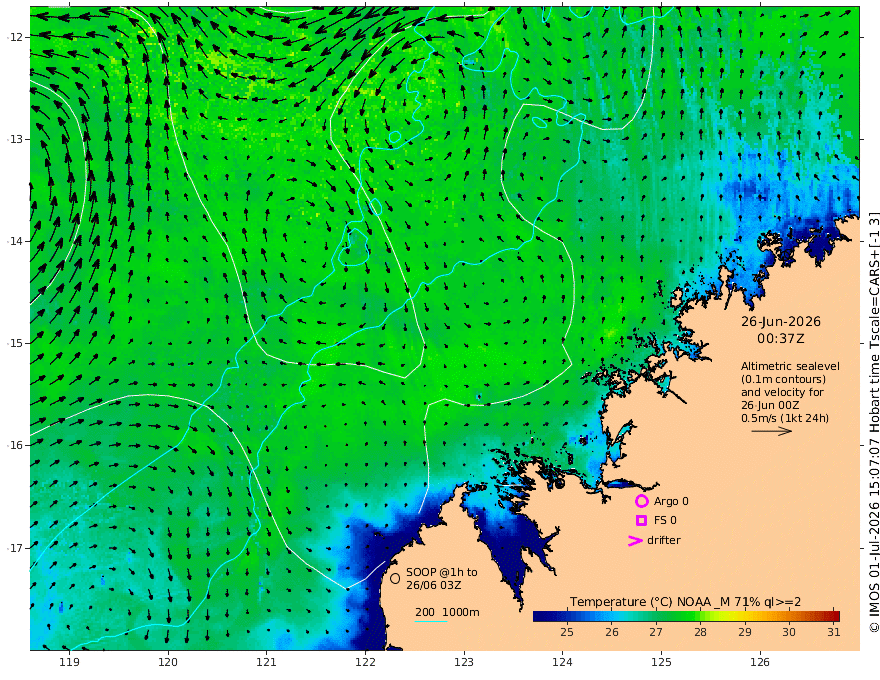Click the cyan 200m depth contour legend line
This screenshot has width=880, height=680.
point(430,621)
